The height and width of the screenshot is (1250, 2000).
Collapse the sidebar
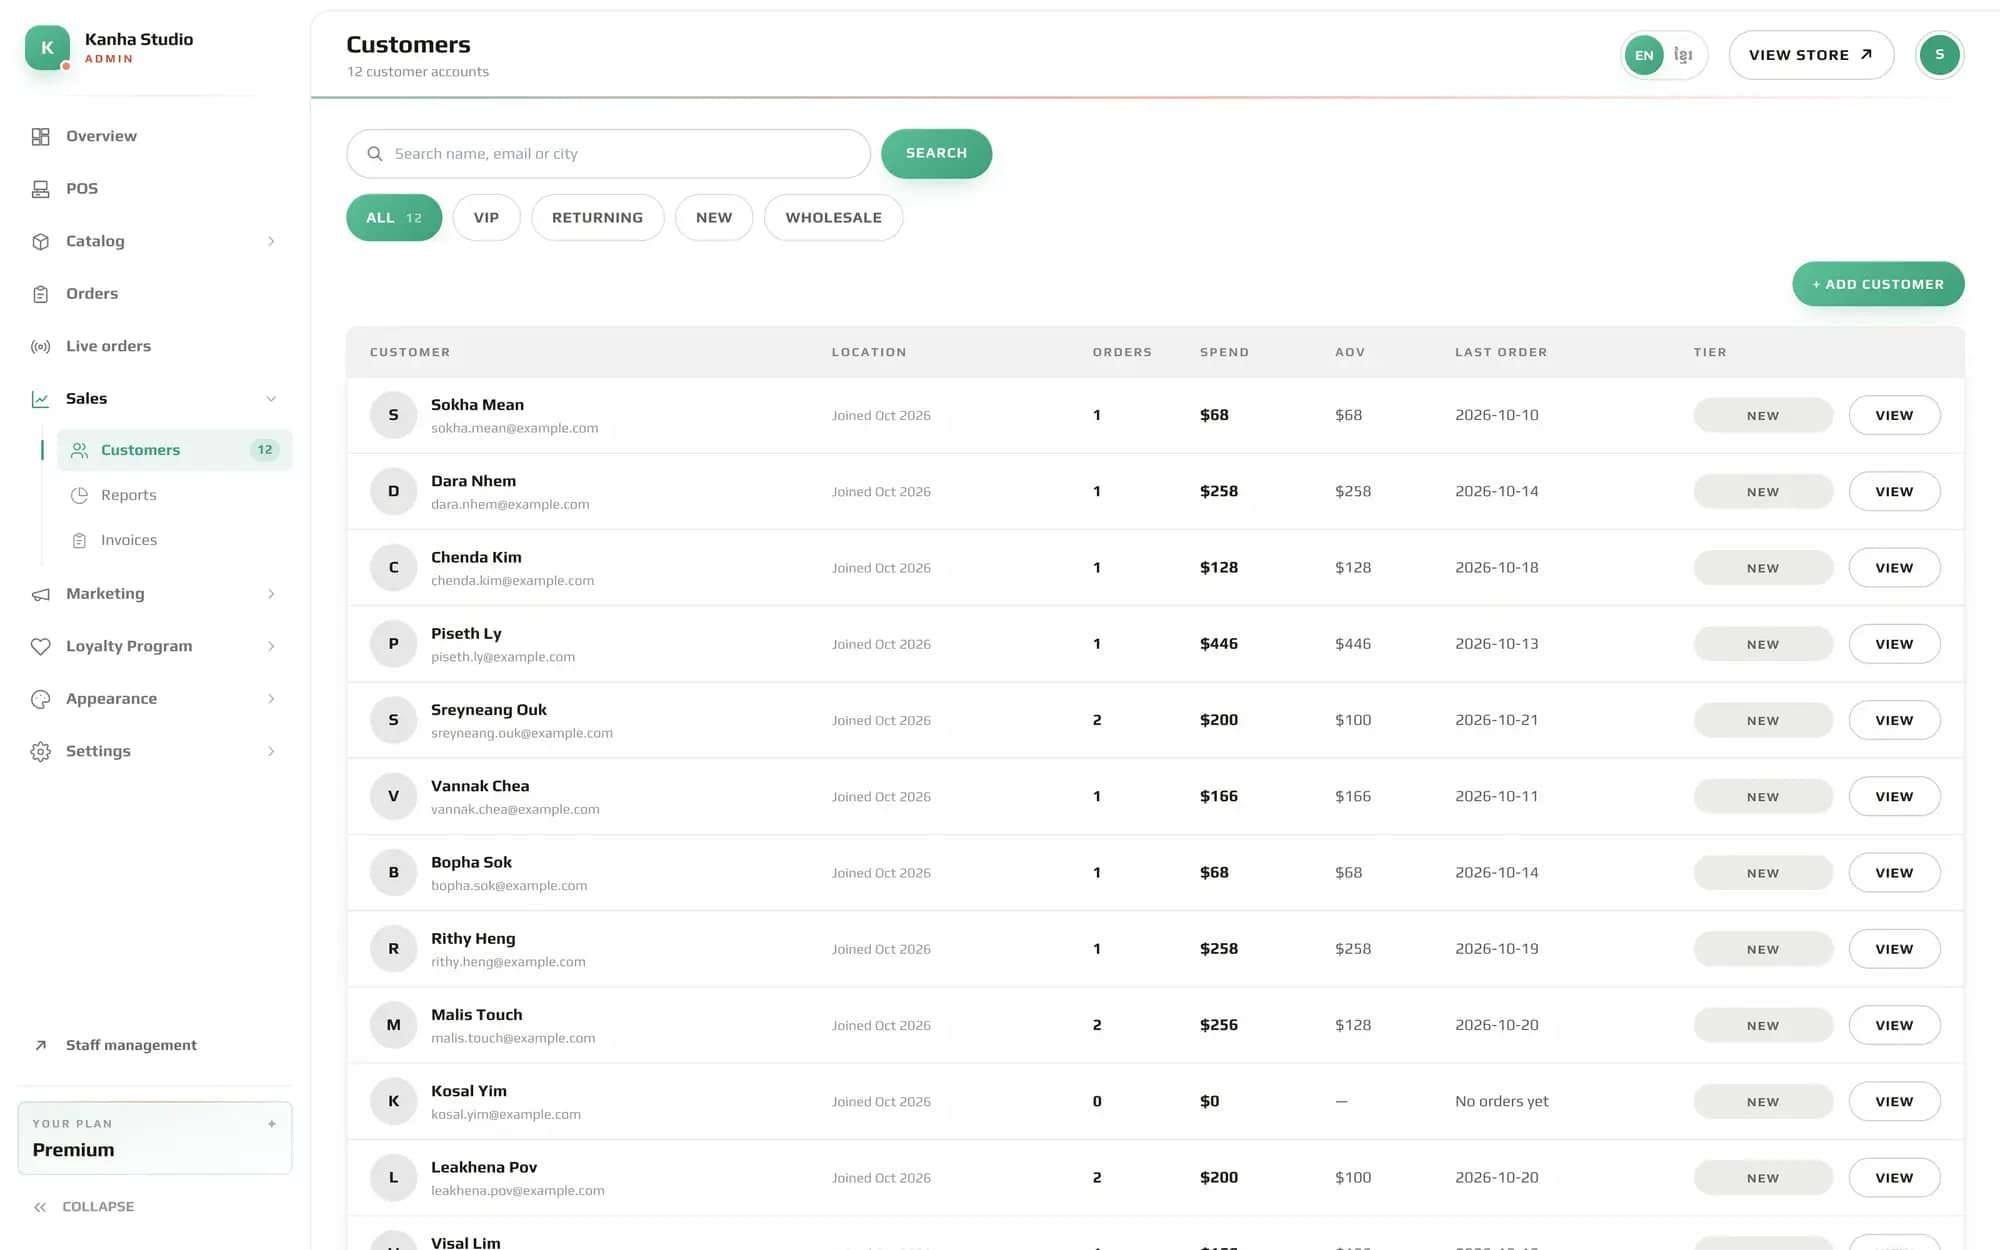pos(84,1207)
